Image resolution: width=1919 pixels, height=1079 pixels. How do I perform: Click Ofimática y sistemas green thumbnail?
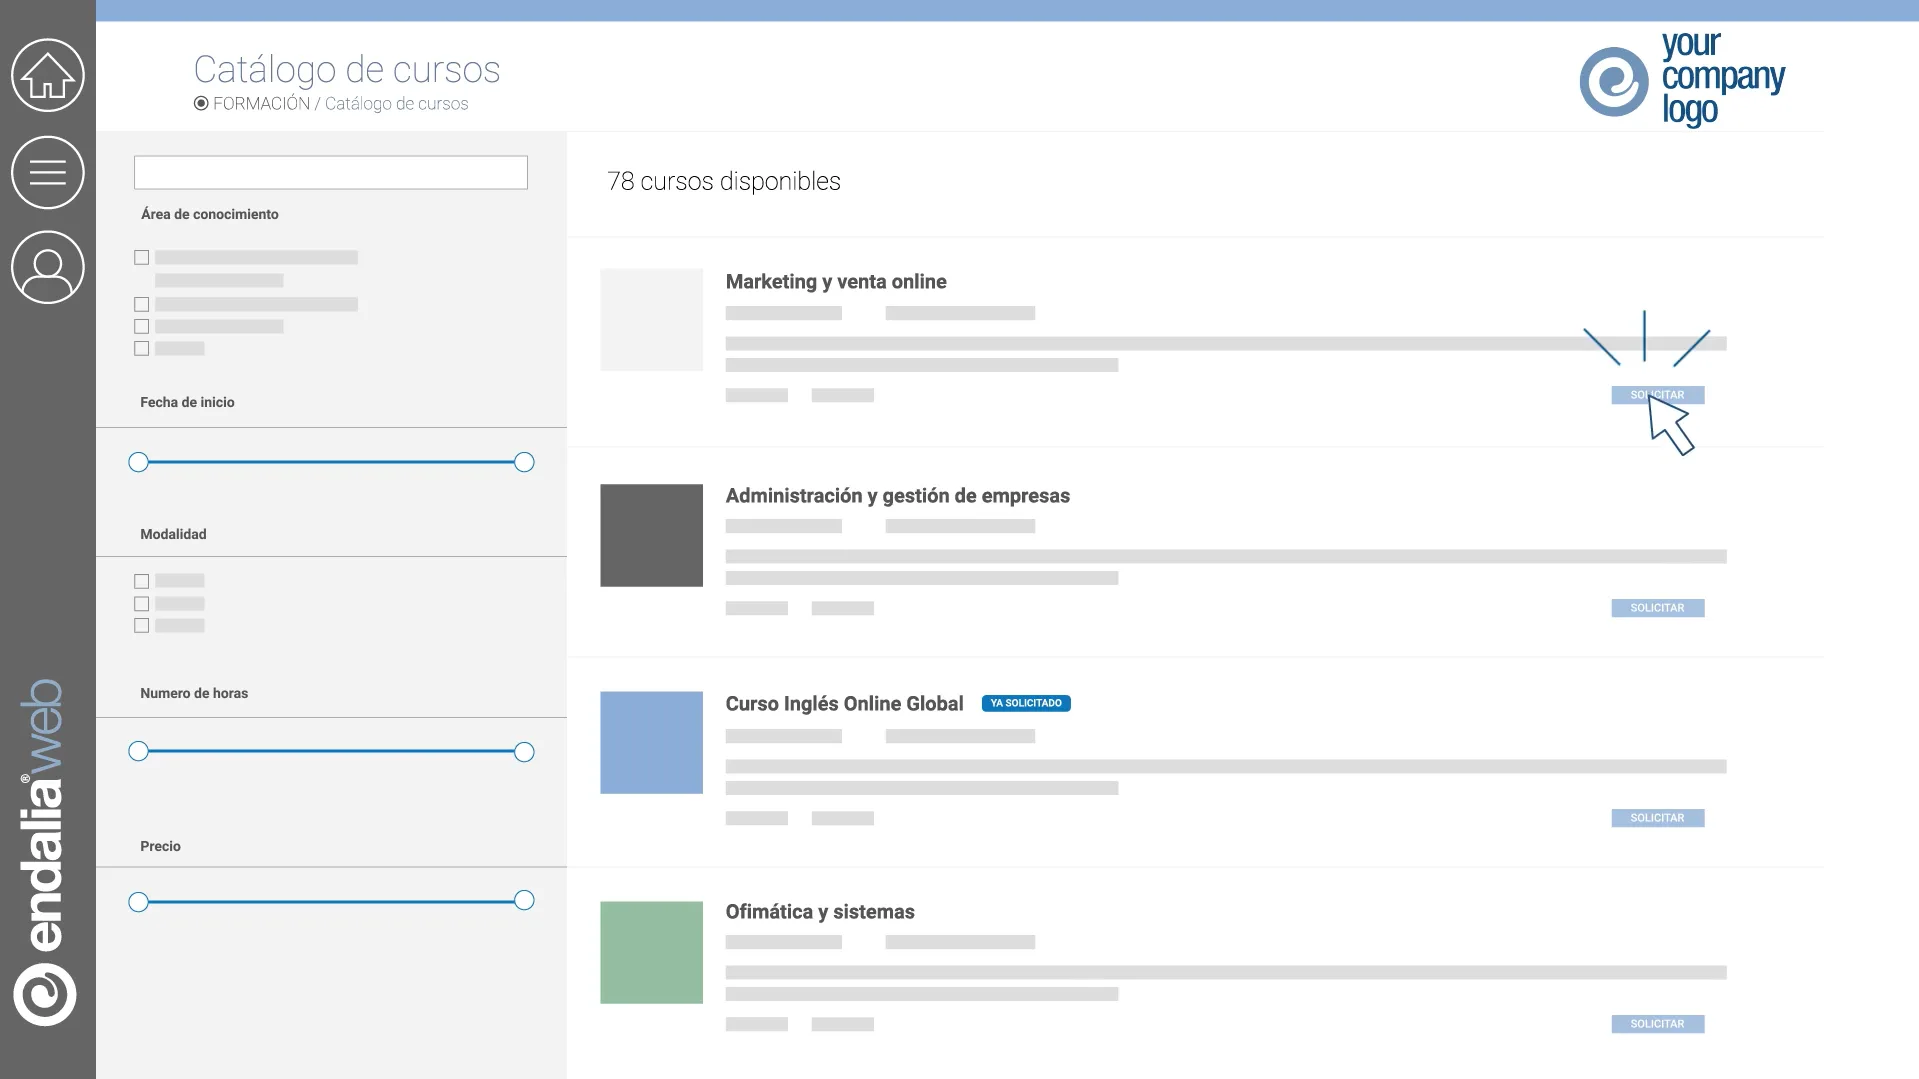coord(652,953)
